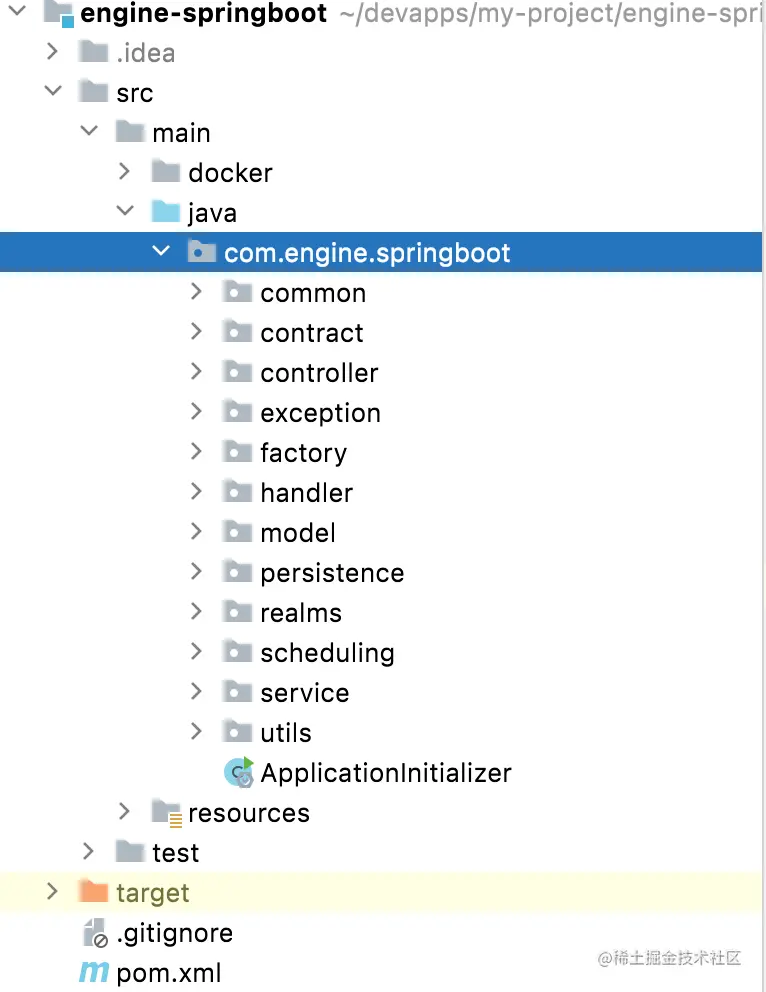Click the resources folder icon

click(165, 813)
